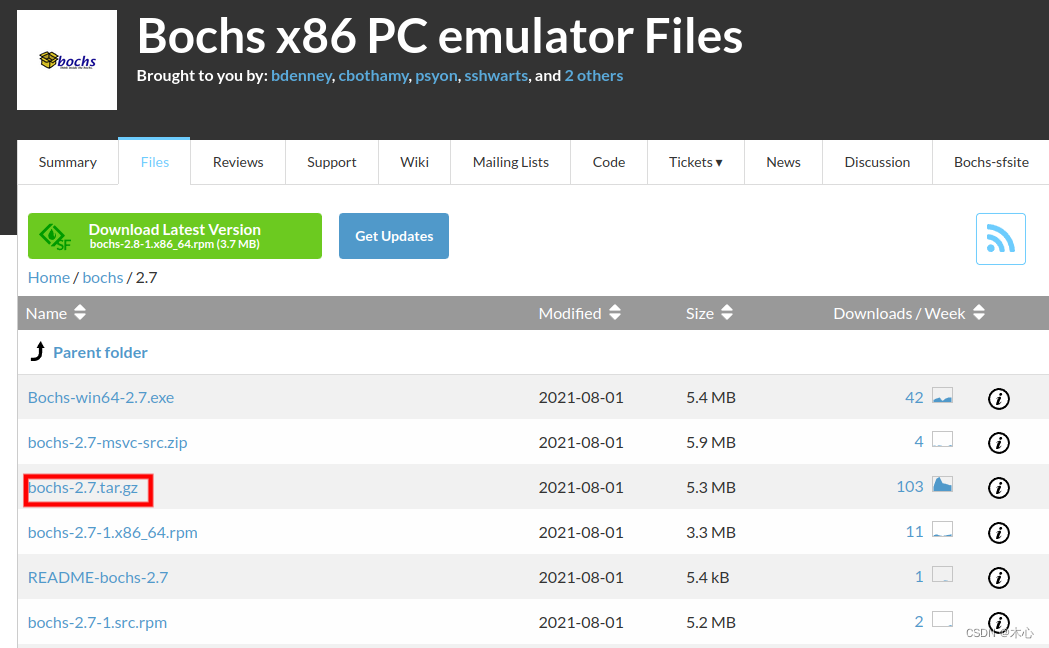Go to bochs breadcrumb folder
The width and height of the screenshot is (1049, 648).
[x=103, y=278]
